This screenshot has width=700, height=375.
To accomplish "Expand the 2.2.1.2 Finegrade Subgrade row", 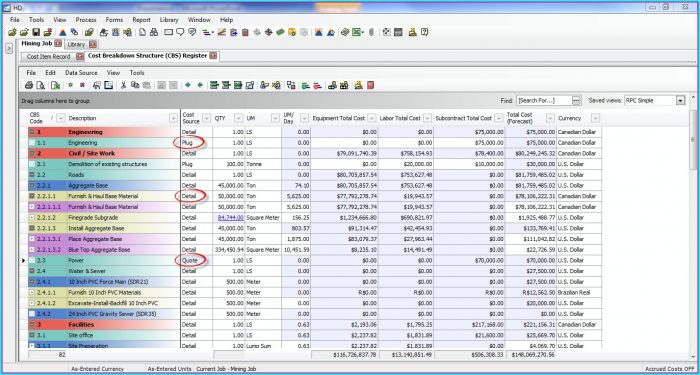I will [32, 218].
